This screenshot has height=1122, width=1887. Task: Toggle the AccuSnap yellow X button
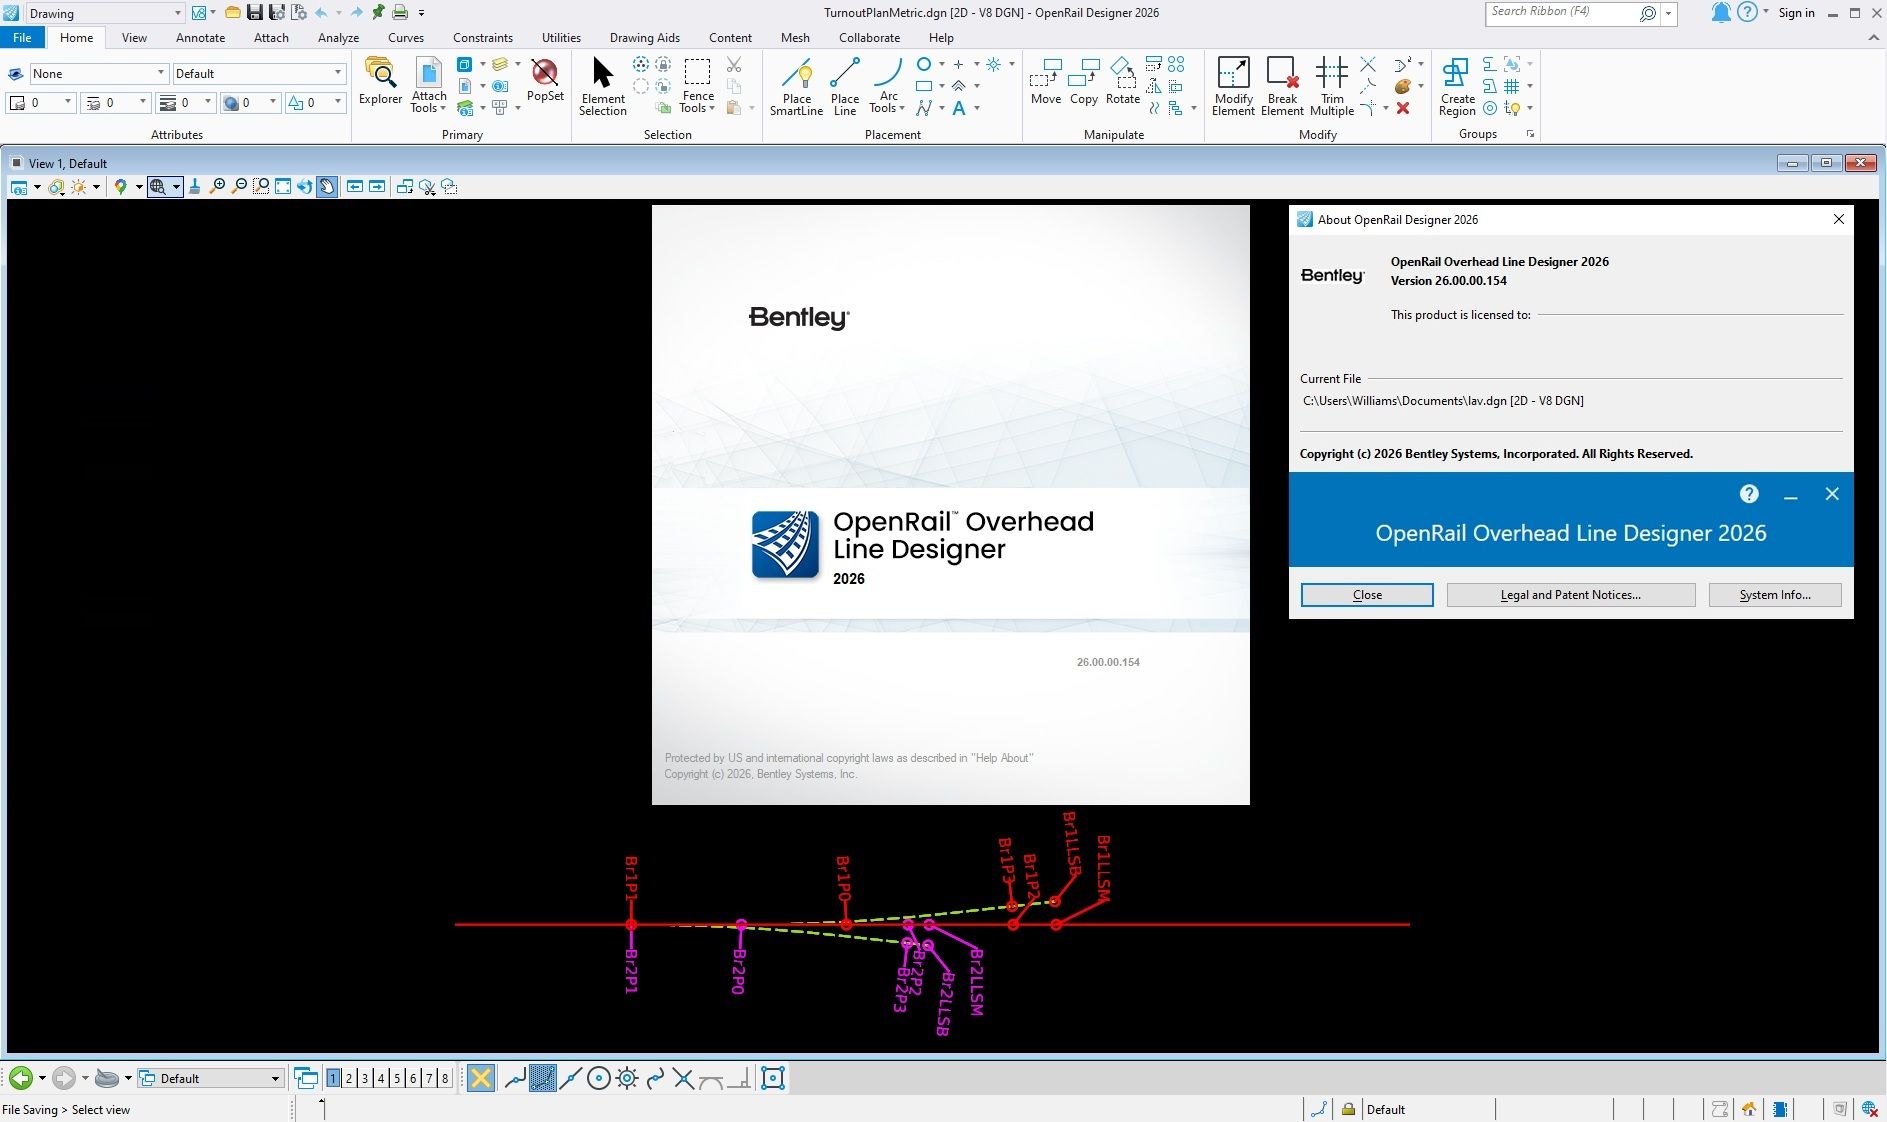click(481, 1078)
